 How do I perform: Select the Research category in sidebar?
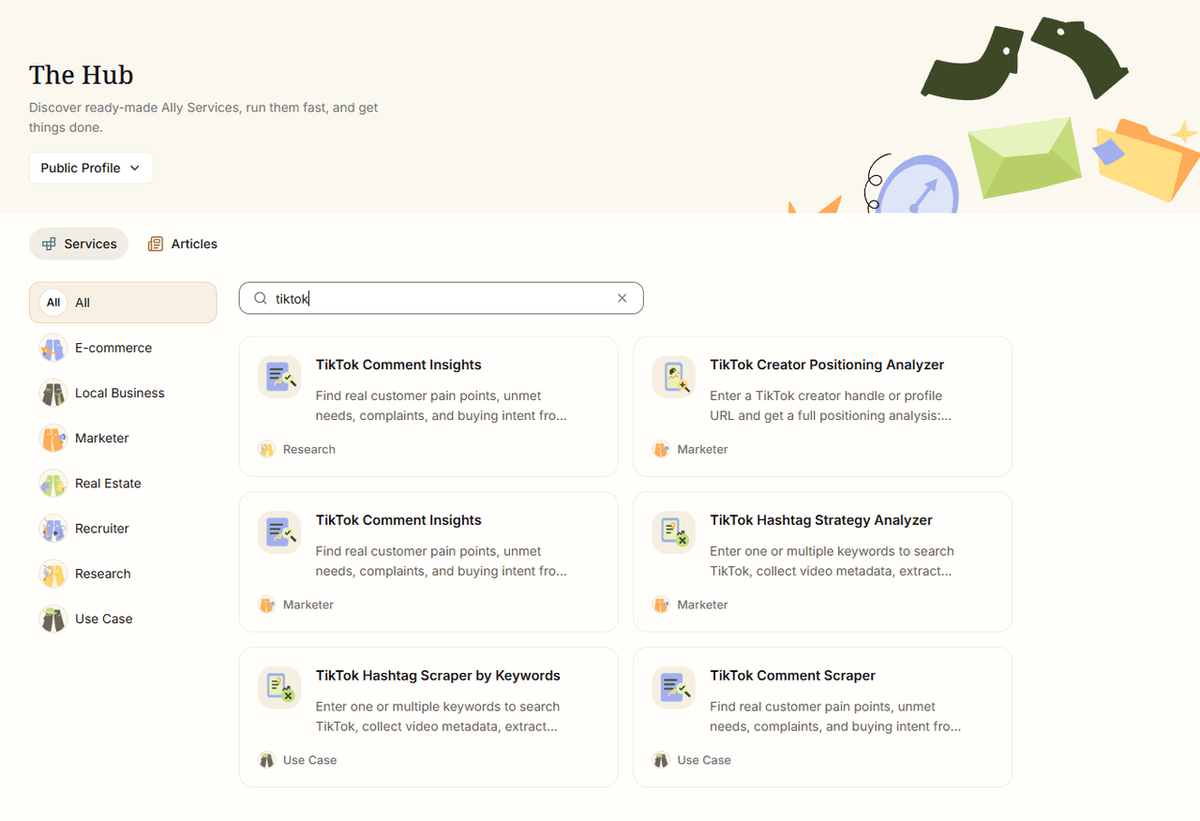pos(123,574)
